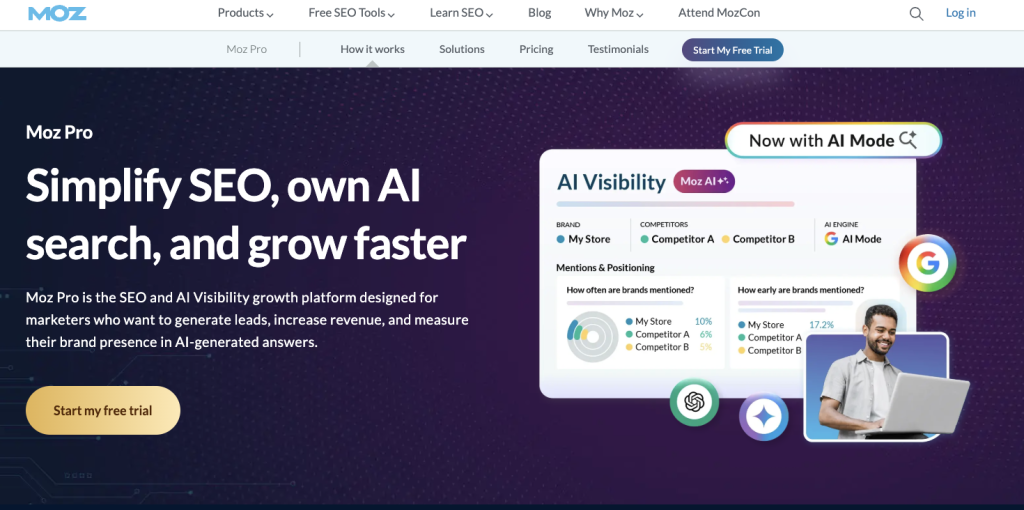
Task: Open search with the magnifying glass icon
Action: tap(916, 13)
